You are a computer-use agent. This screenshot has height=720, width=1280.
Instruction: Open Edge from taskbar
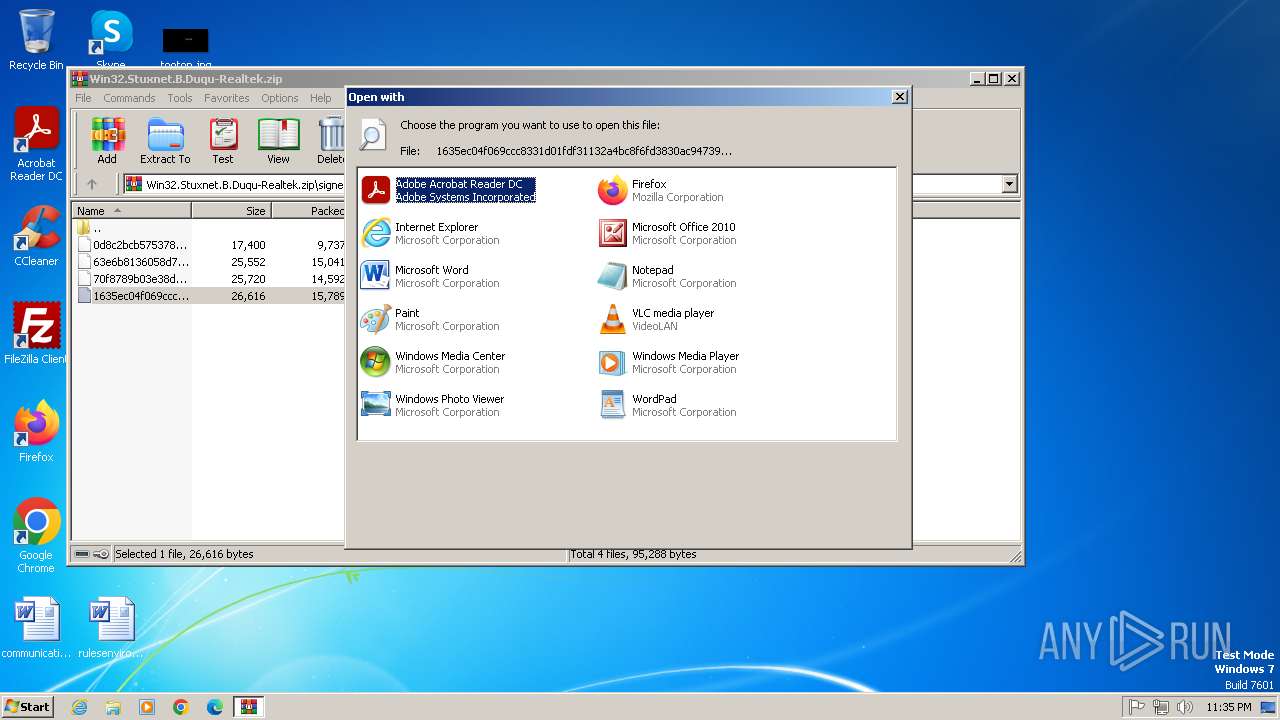(215, 707)
